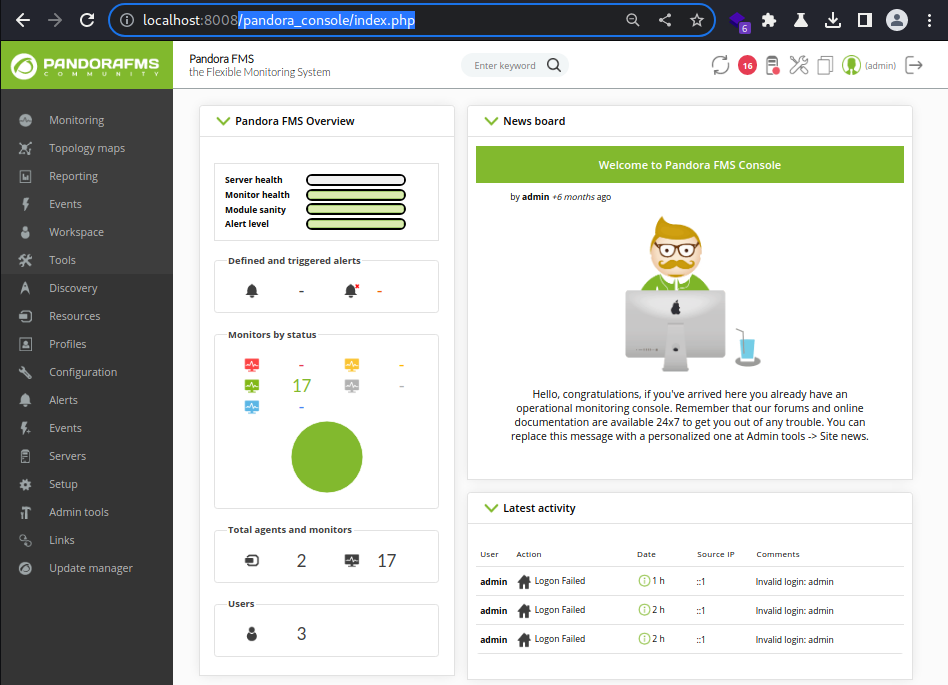
Task: Click the green monitors pie chart
Action: (327, 457)
